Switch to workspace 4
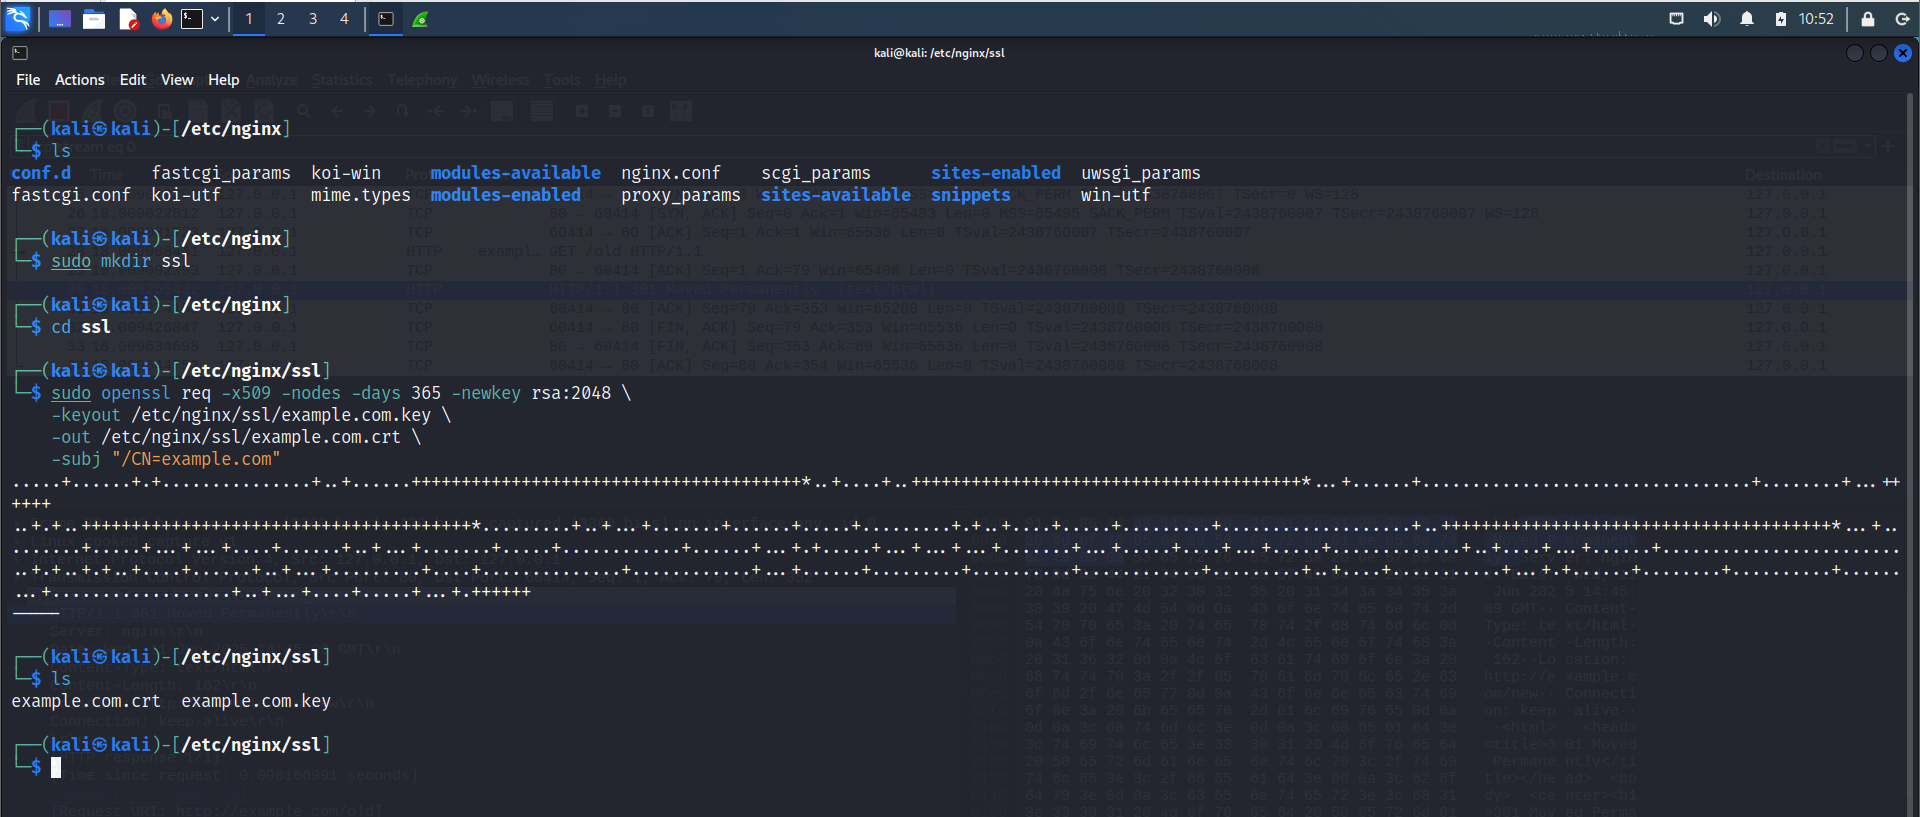Viewport: 1920px width, 817px height. [x=345, y=19]
